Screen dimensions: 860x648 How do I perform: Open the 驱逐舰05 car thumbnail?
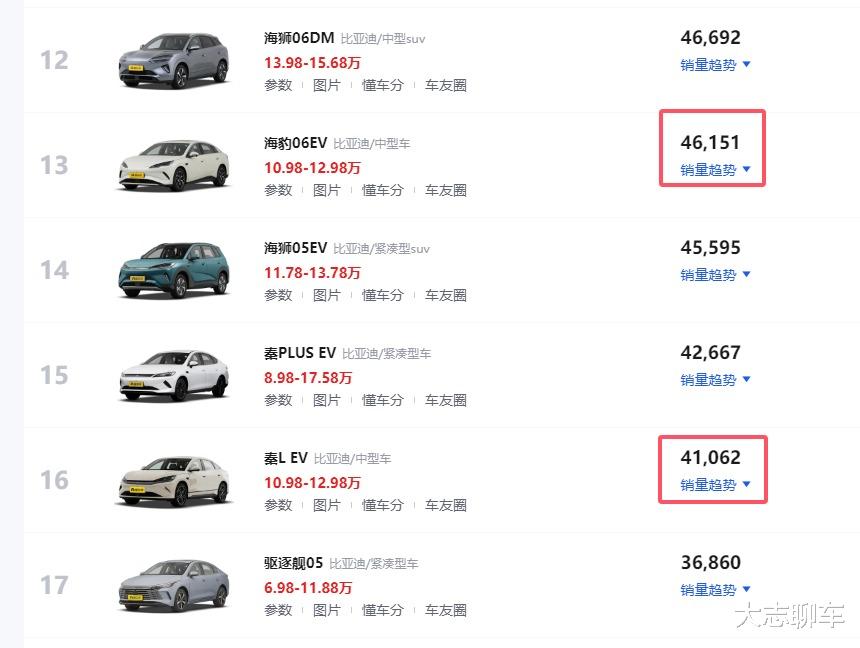tap(173, 585)
